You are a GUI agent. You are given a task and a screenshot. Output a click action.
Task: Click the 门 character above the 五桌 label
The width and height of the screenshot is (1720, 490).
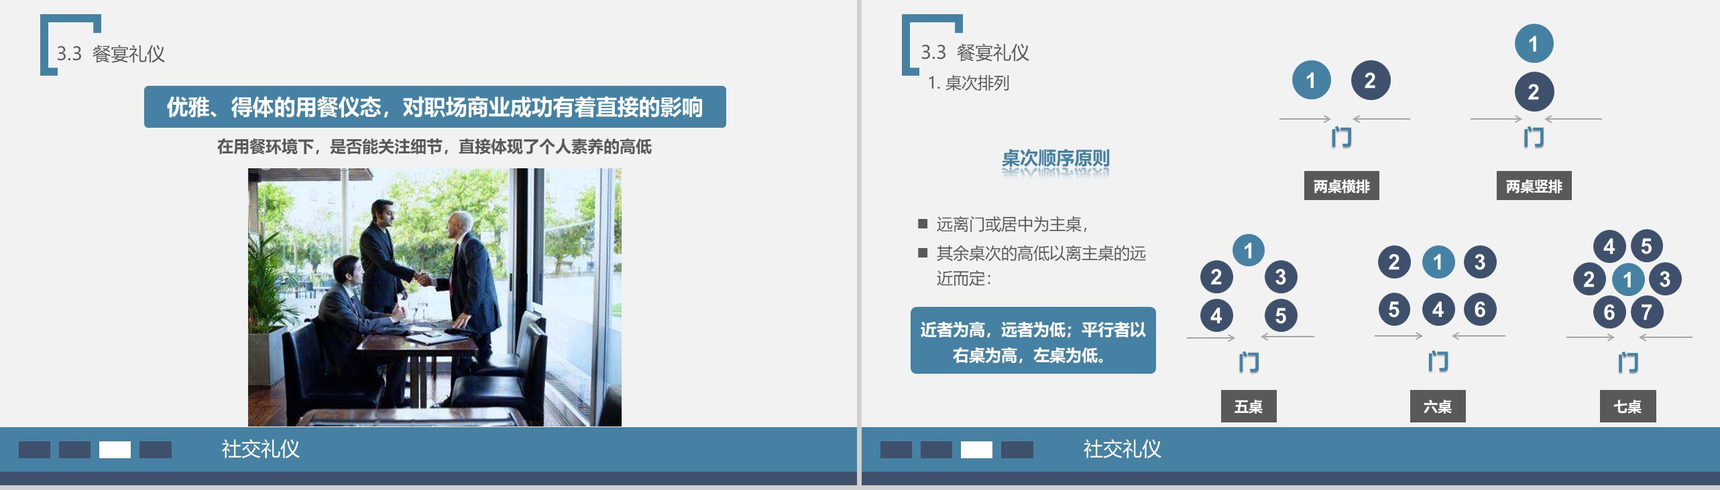click(x=1249, y=362)
